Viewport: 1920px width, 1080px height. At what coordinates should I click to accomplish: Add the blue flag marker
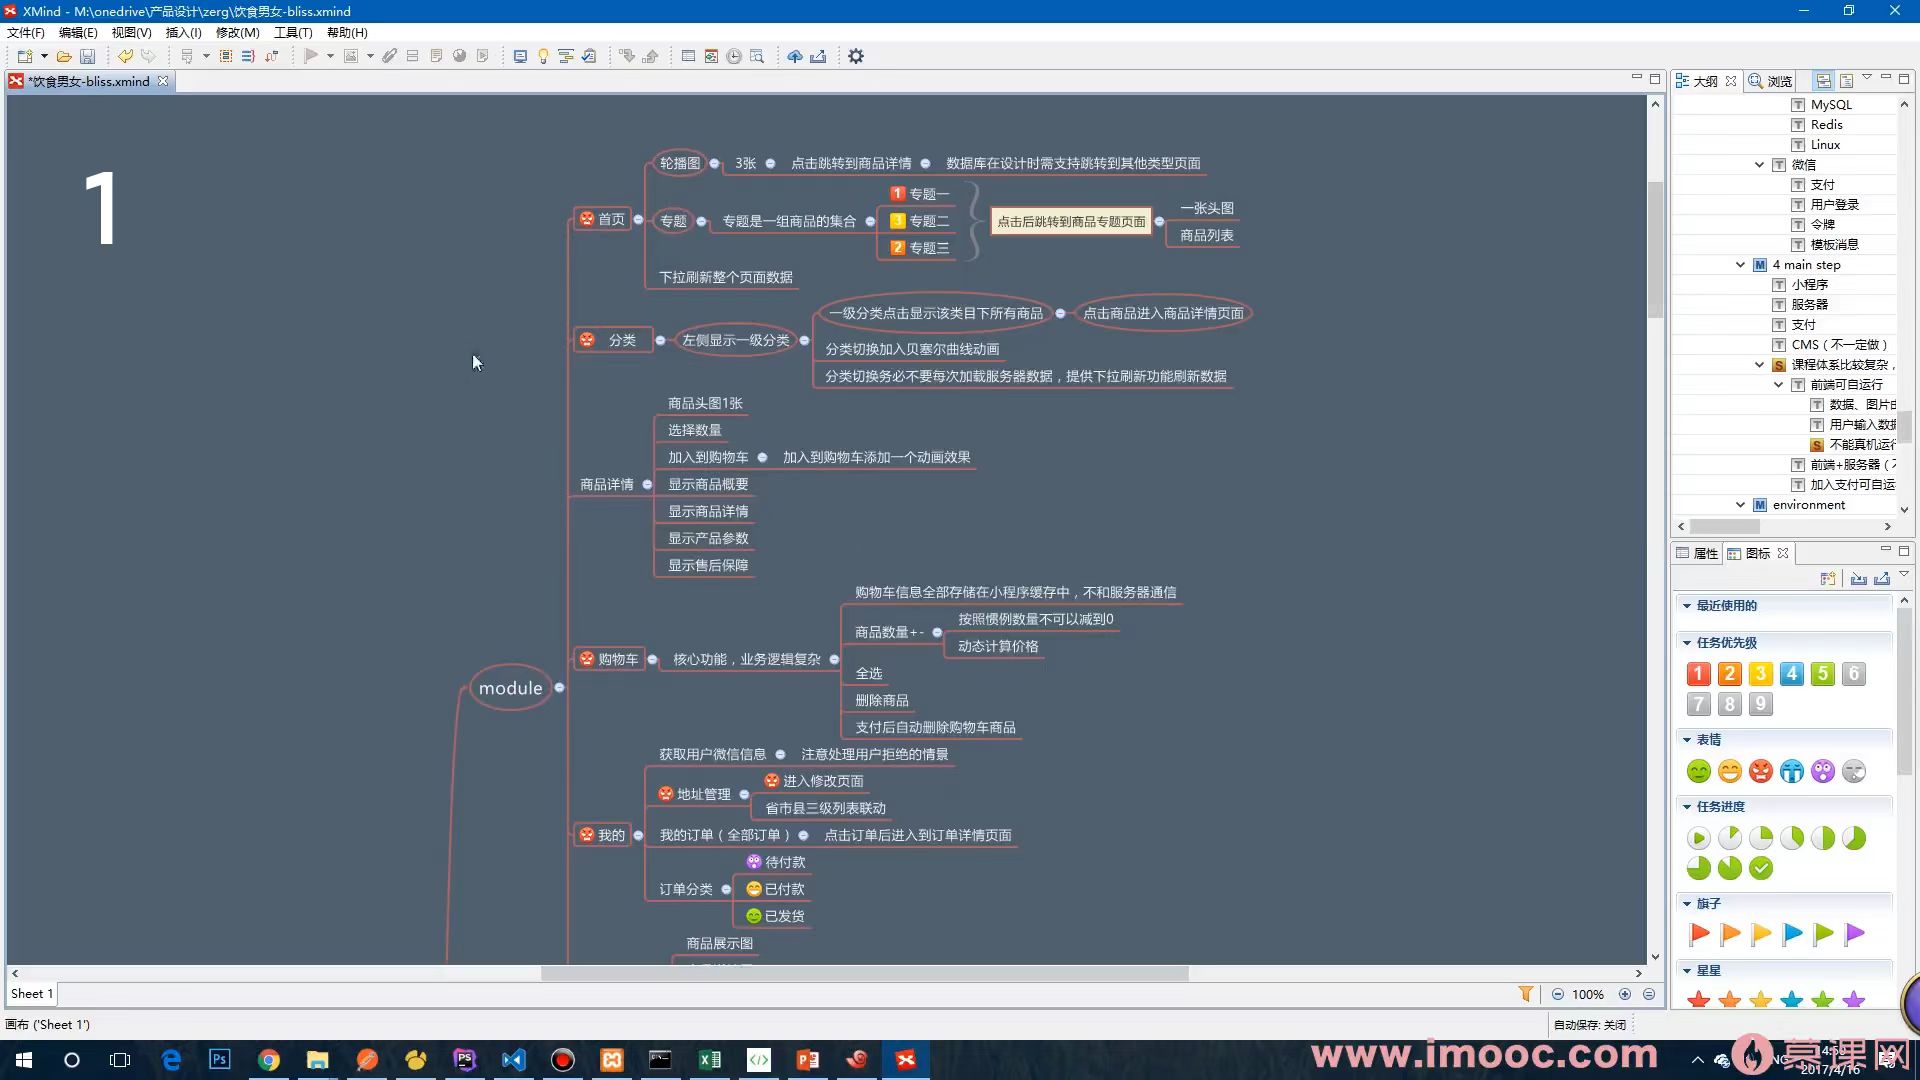pos(1792,934)
